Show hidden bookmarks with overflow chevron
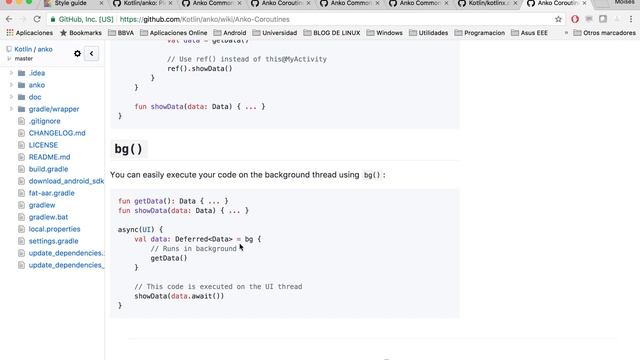 coord(566,33)
